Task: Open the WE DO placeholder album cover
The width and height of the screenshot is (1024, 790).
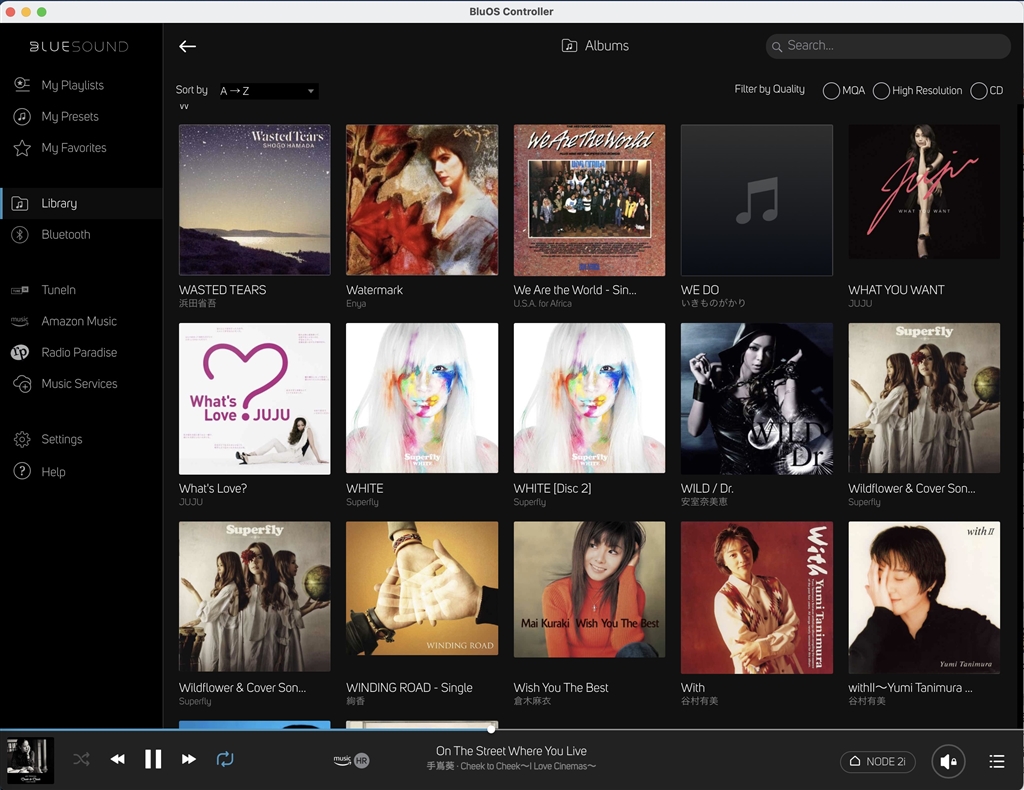Action: pos(757,200)
